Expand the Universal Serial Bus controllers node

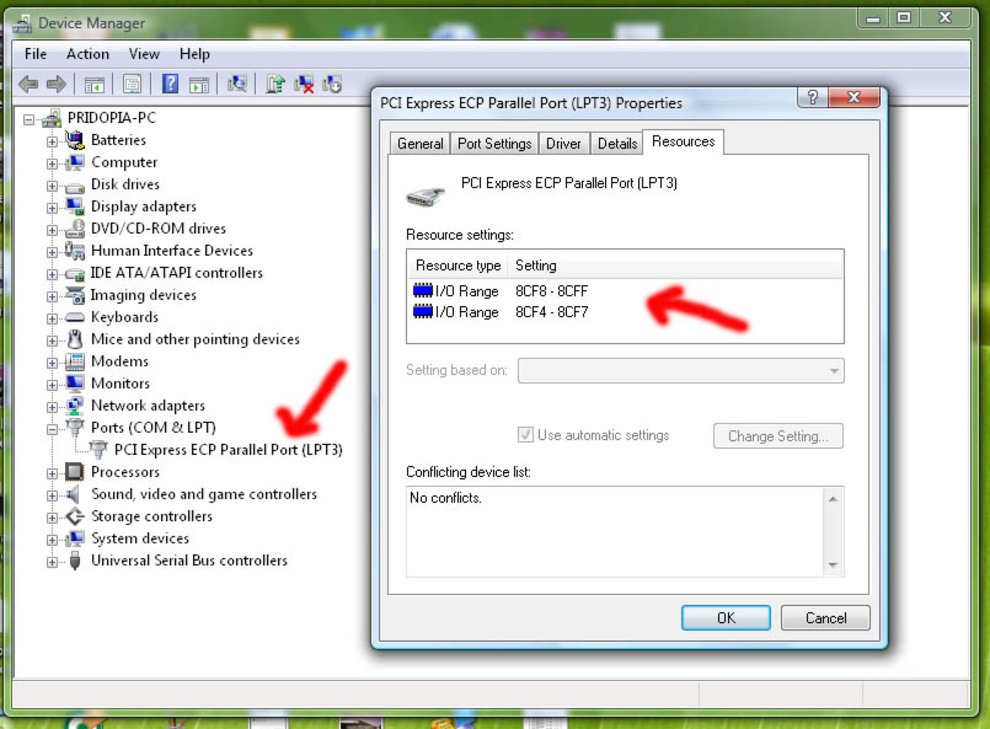coord(52,561)
